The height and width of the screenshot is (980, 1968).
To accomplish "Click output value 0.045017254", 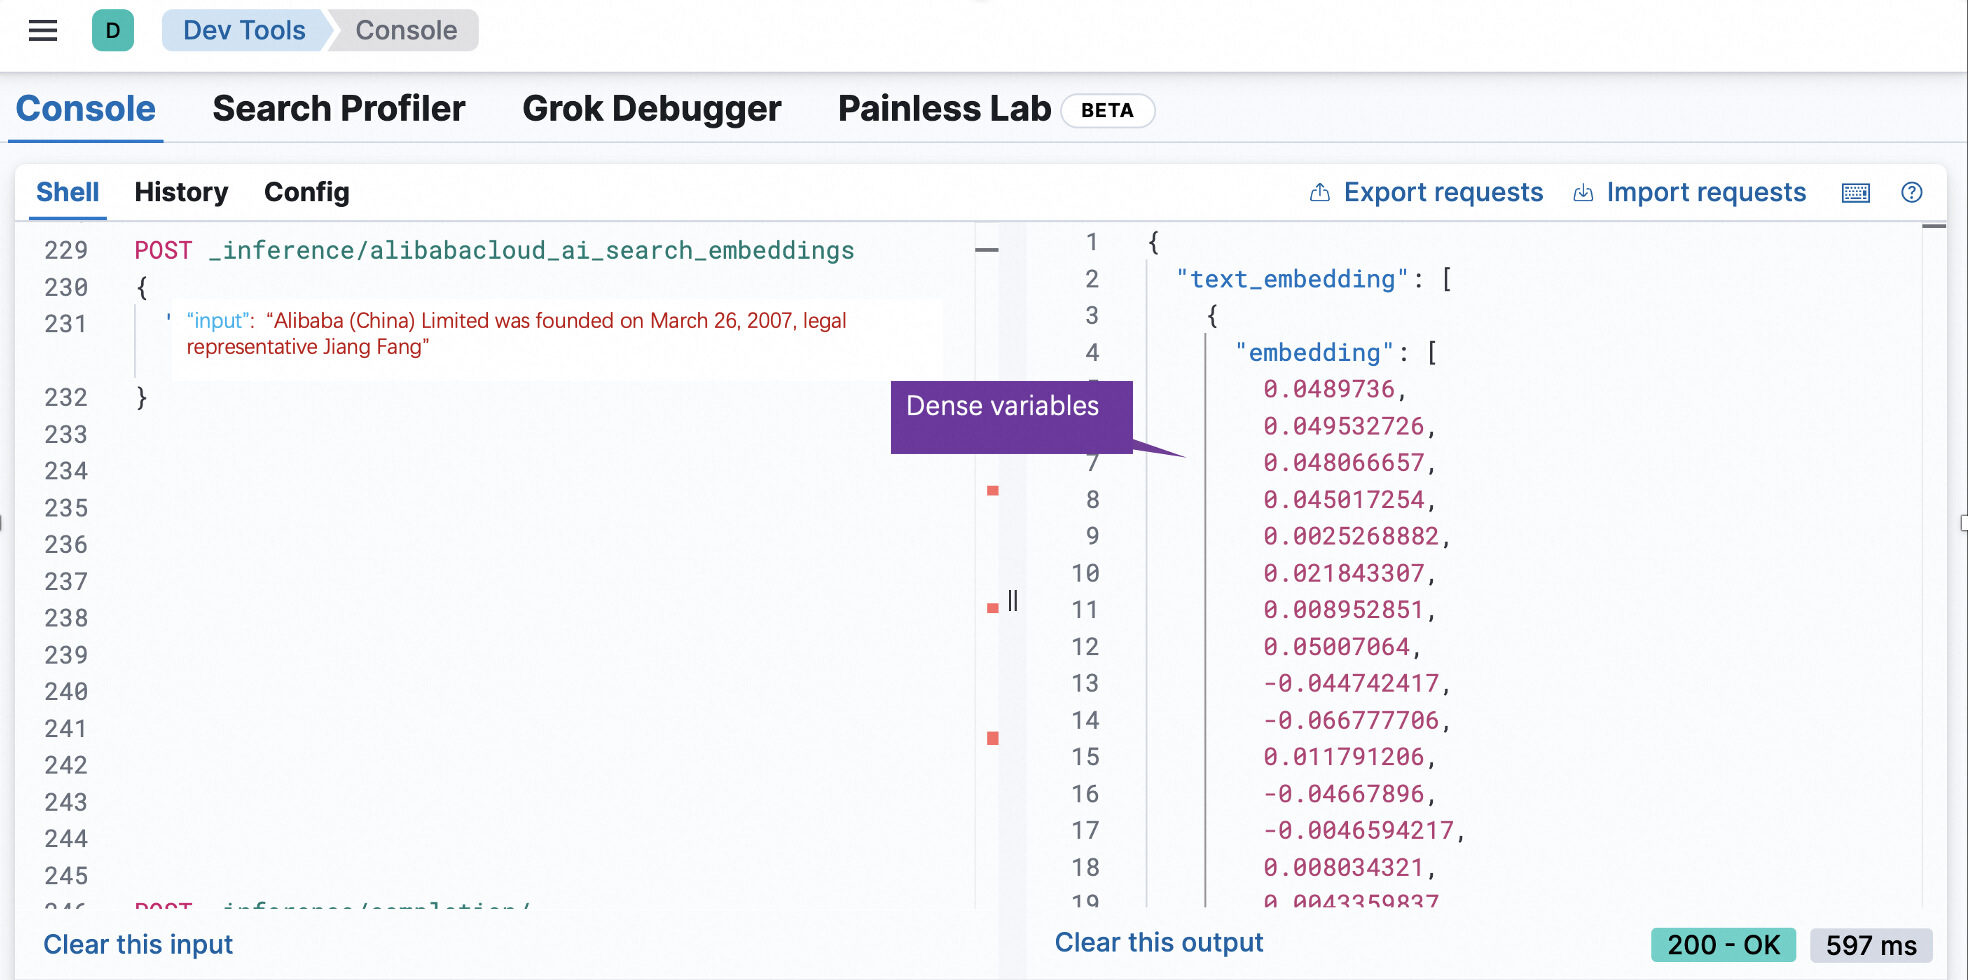I will [x=1343, y=500].
